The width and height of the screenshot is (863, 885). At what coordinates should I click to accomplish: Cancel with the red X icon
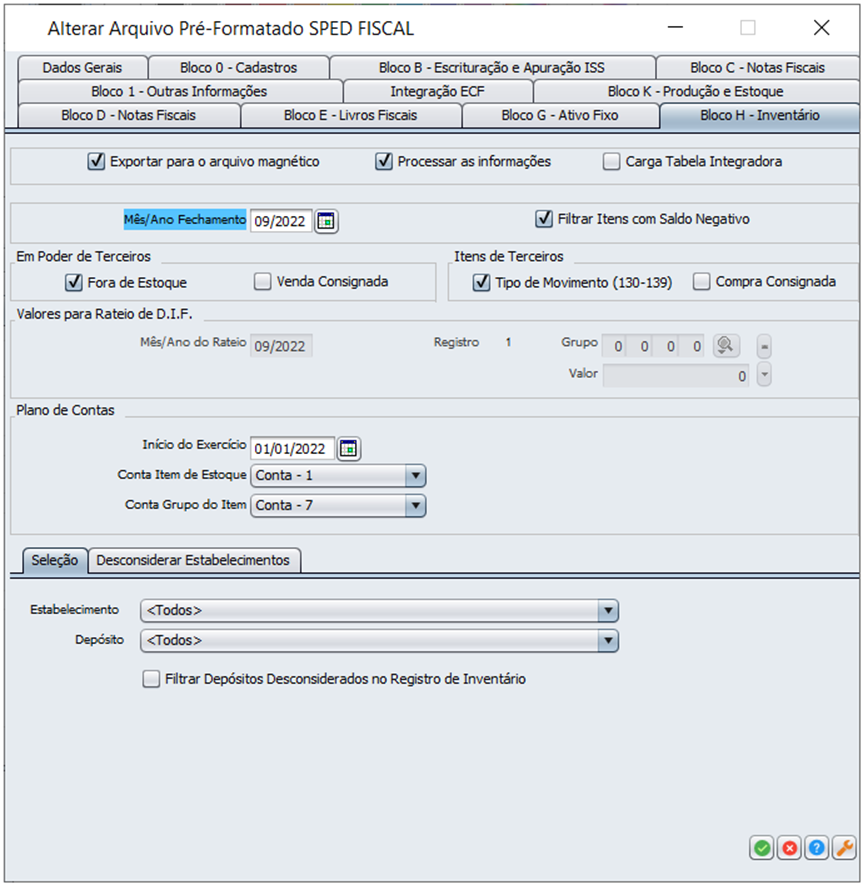point(790,848)
